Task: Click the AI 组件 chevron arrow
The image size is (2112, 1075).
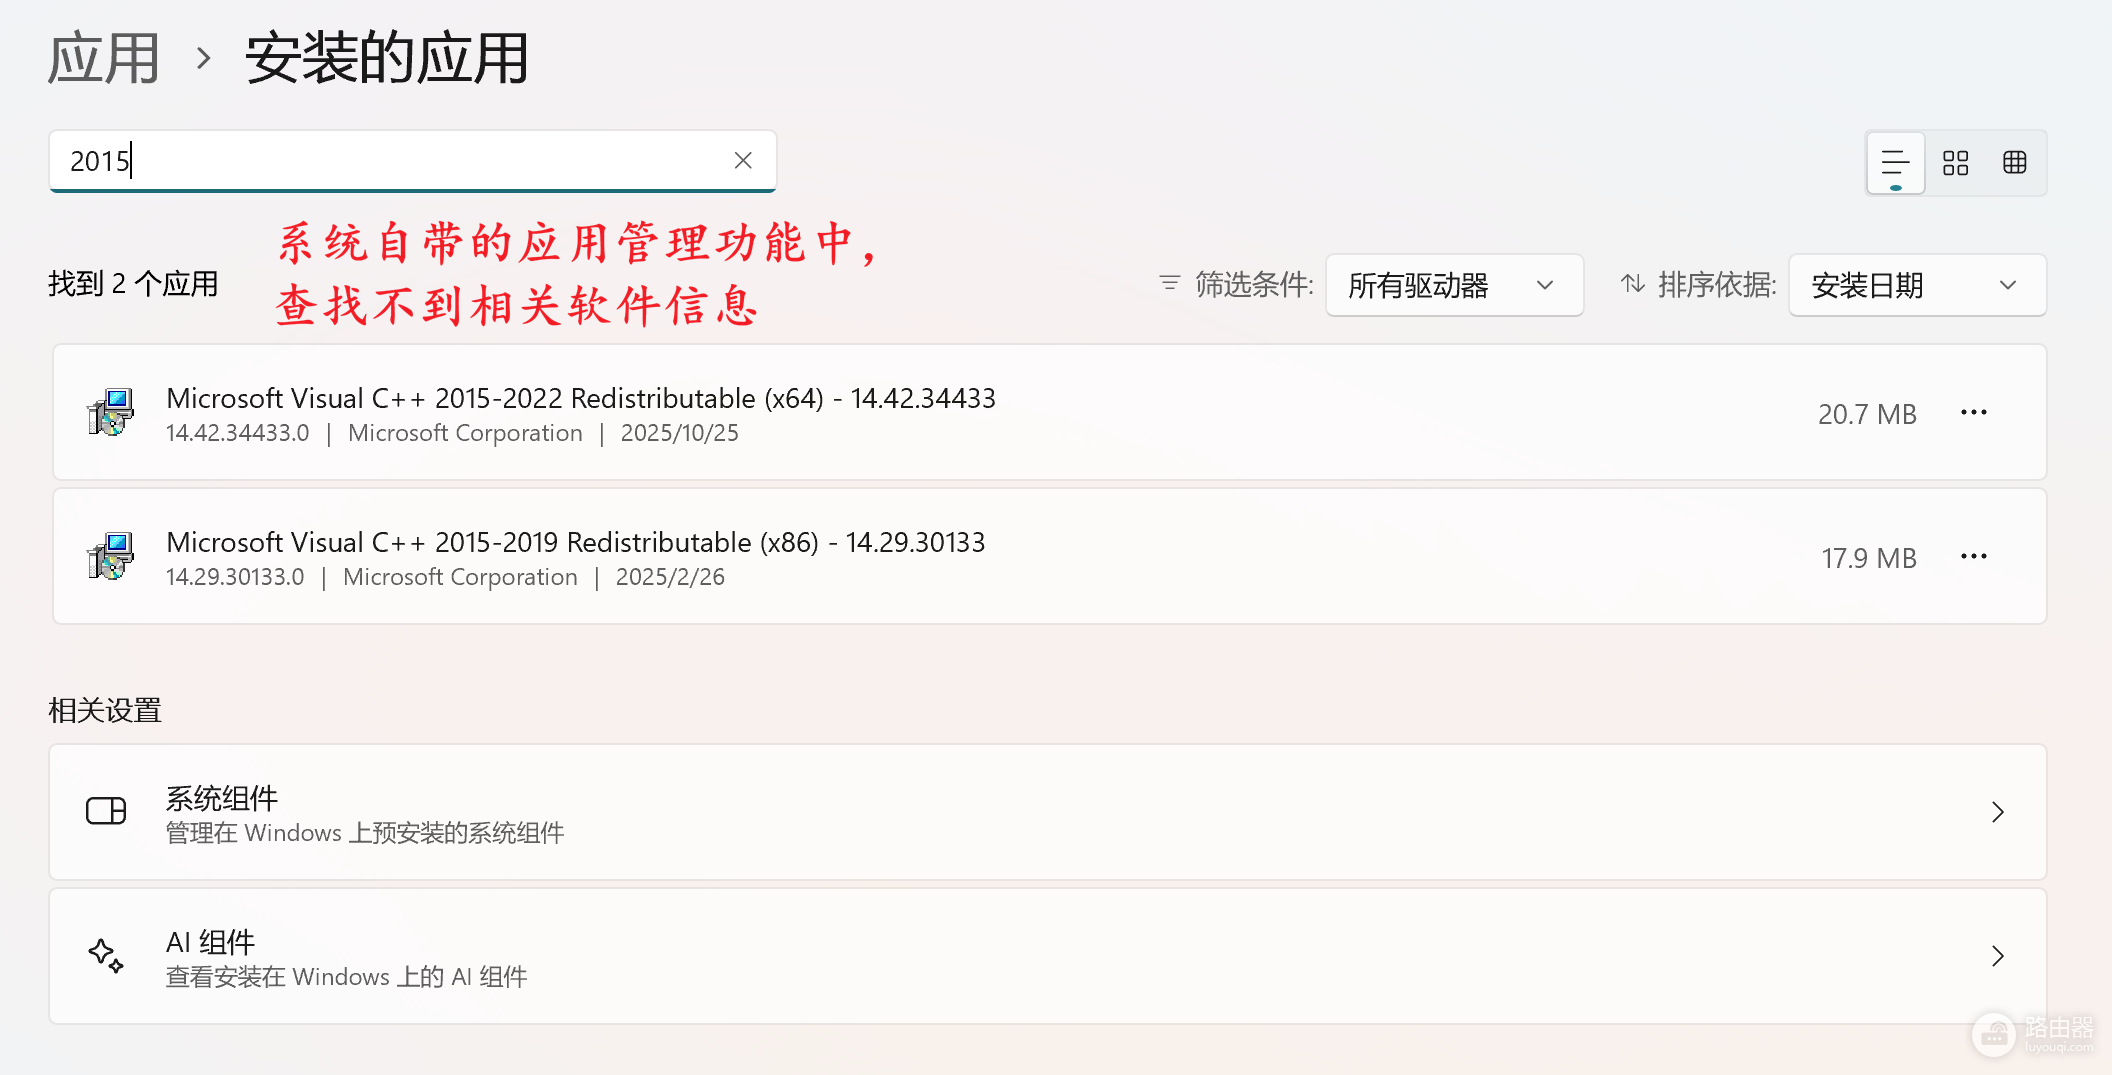Action: click(1997, 956)
